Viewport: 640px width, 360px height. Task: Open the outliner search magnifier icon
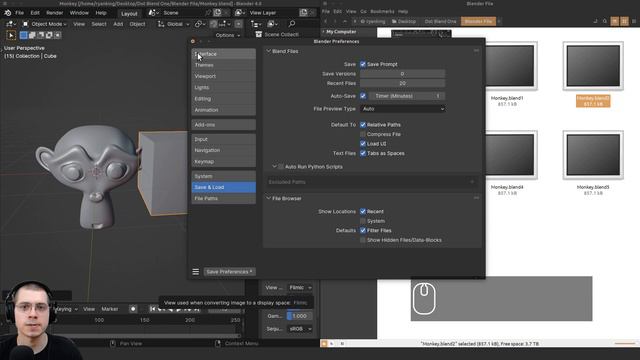point(291,24)
